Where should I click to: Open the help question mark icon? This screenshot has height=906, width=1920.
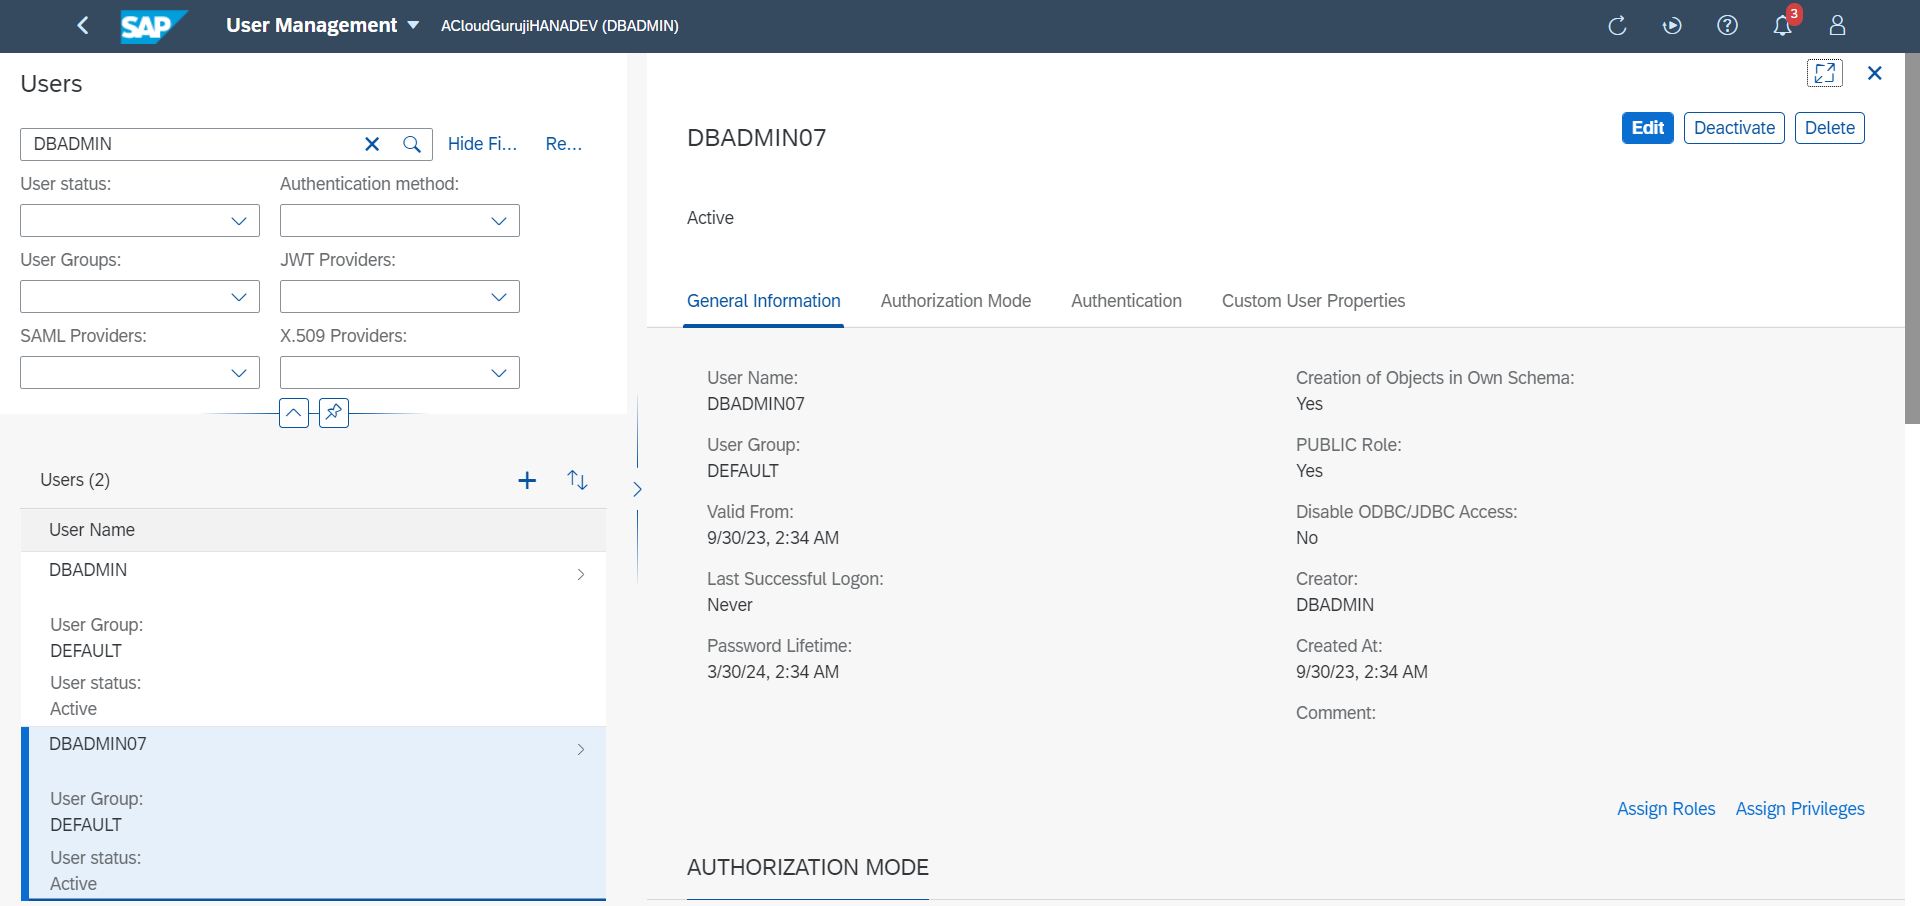[1727, 25]
